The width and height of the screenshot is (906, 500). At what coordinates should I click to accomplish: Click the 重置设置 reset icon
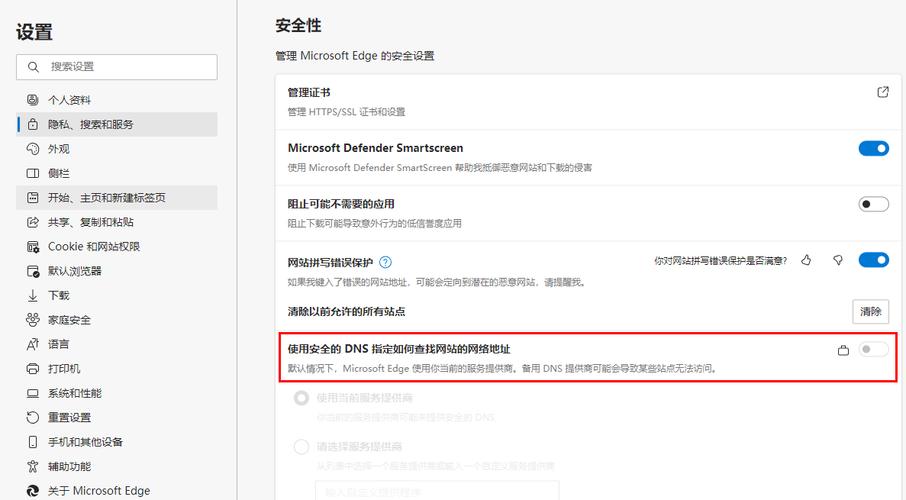pyautogui.click(x=33, y=417)
